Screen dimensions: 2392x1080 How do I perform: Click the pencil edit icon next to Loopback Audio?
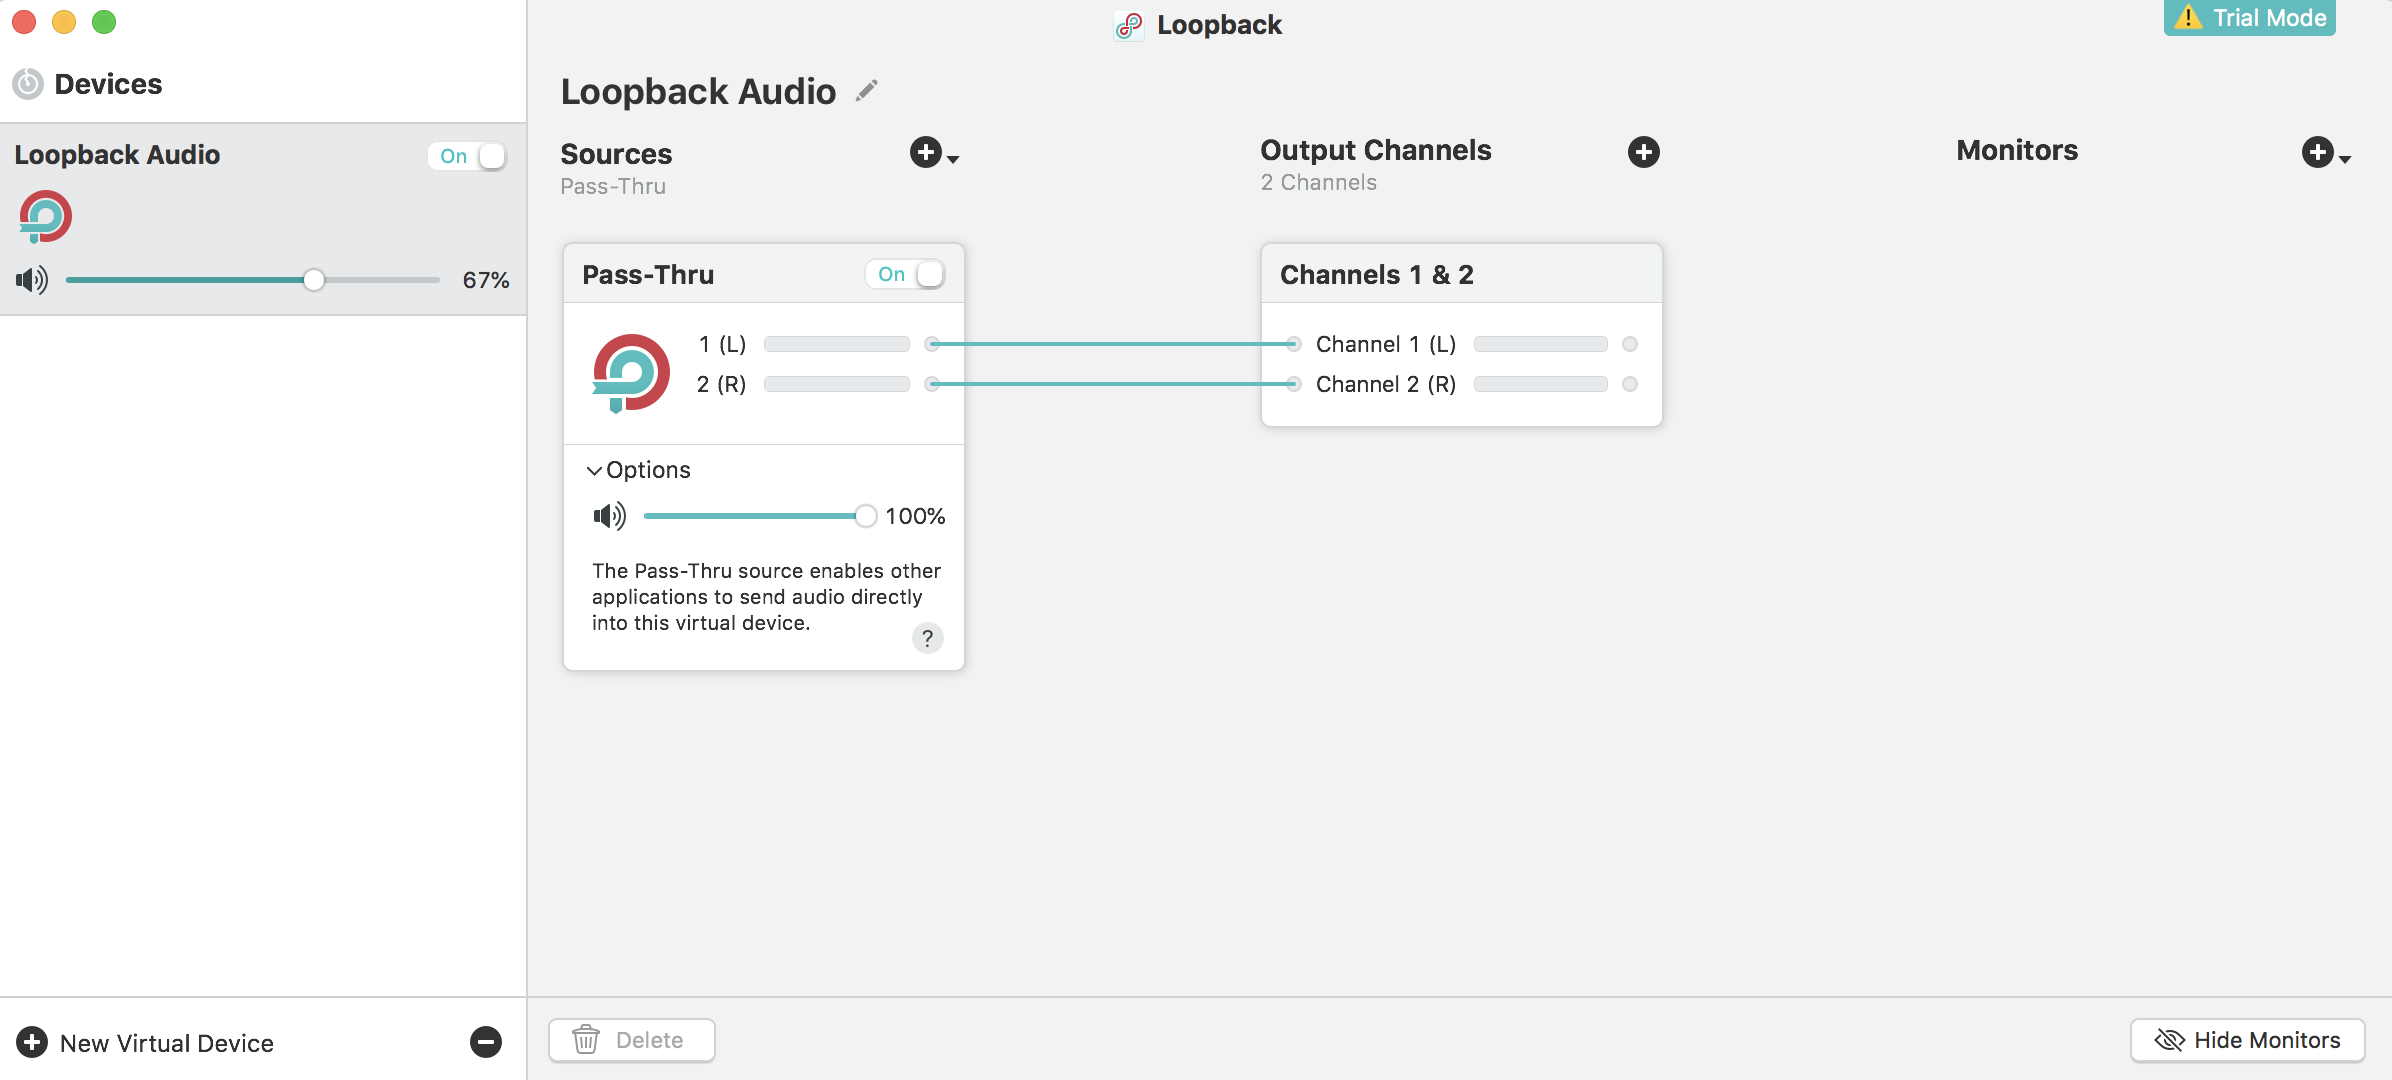point(868,90)
